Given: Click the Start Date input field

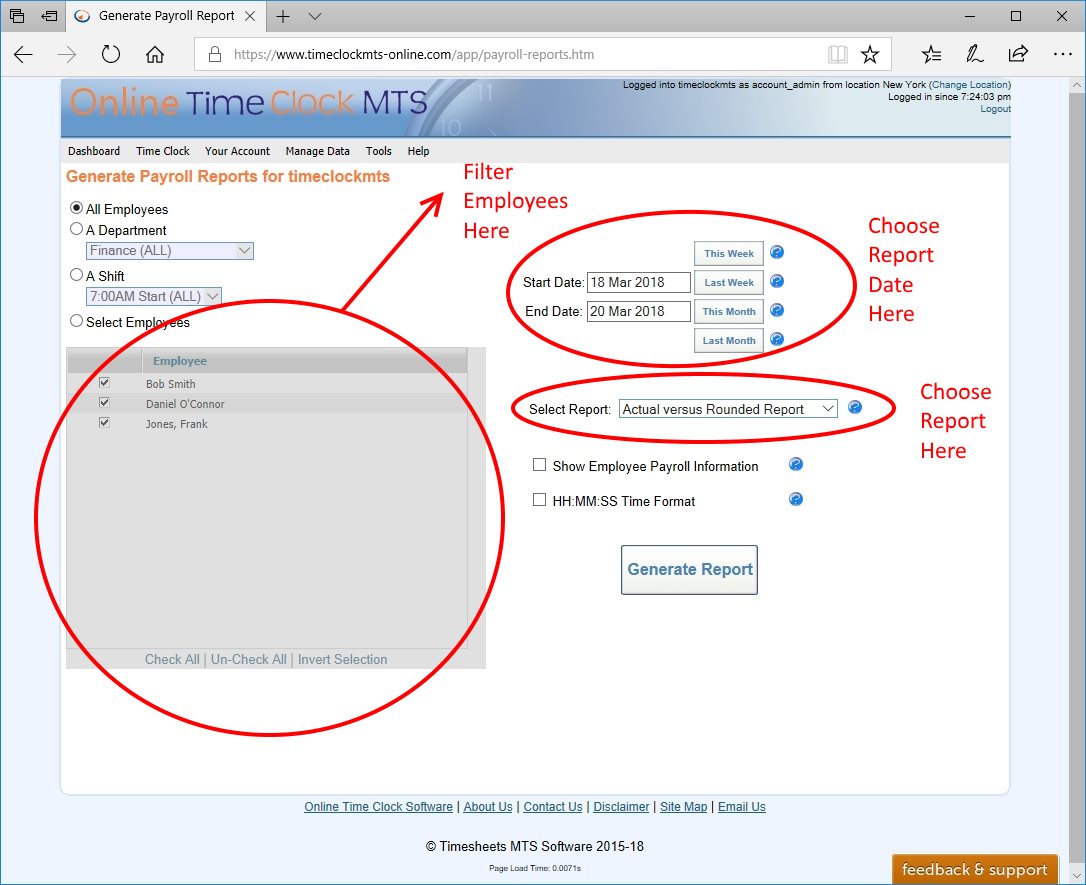Looking at the screenshot, I should coord(639,283).
